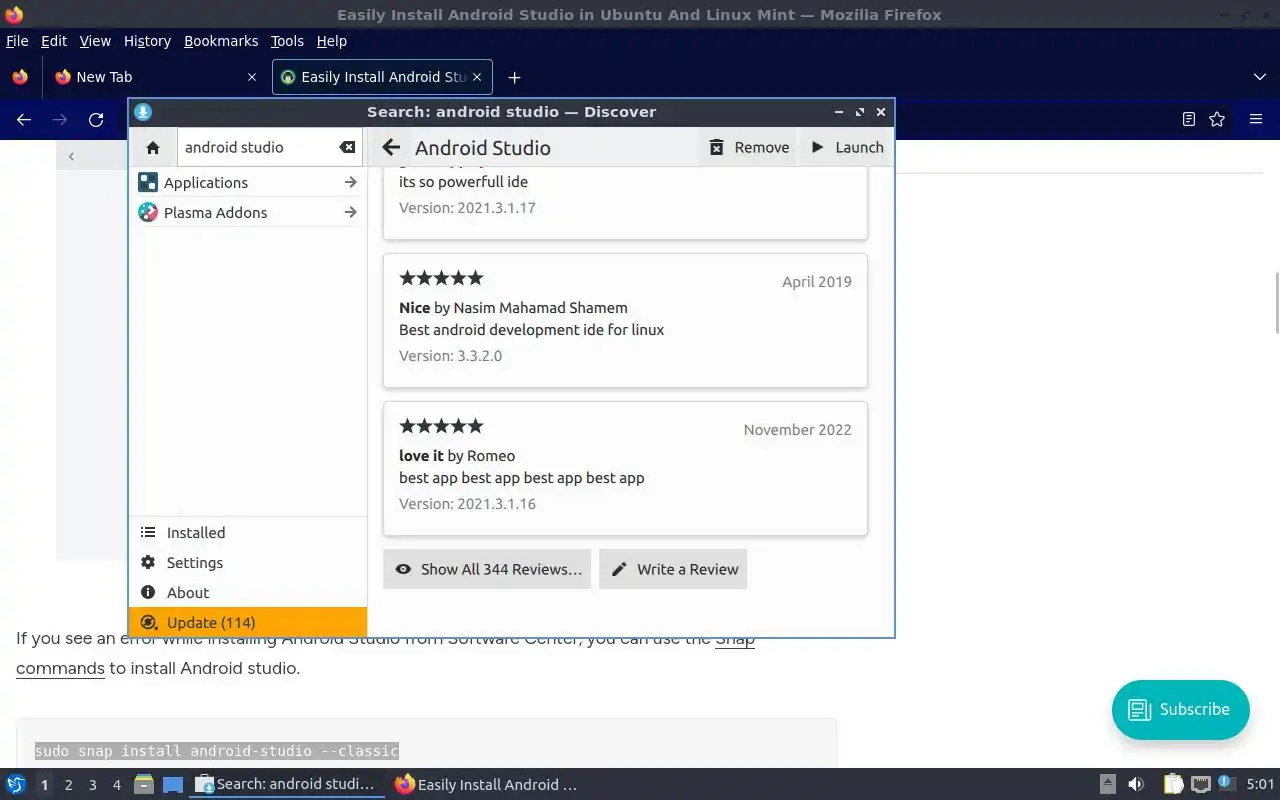Click star rating of Nasim's review

[441, 278]
